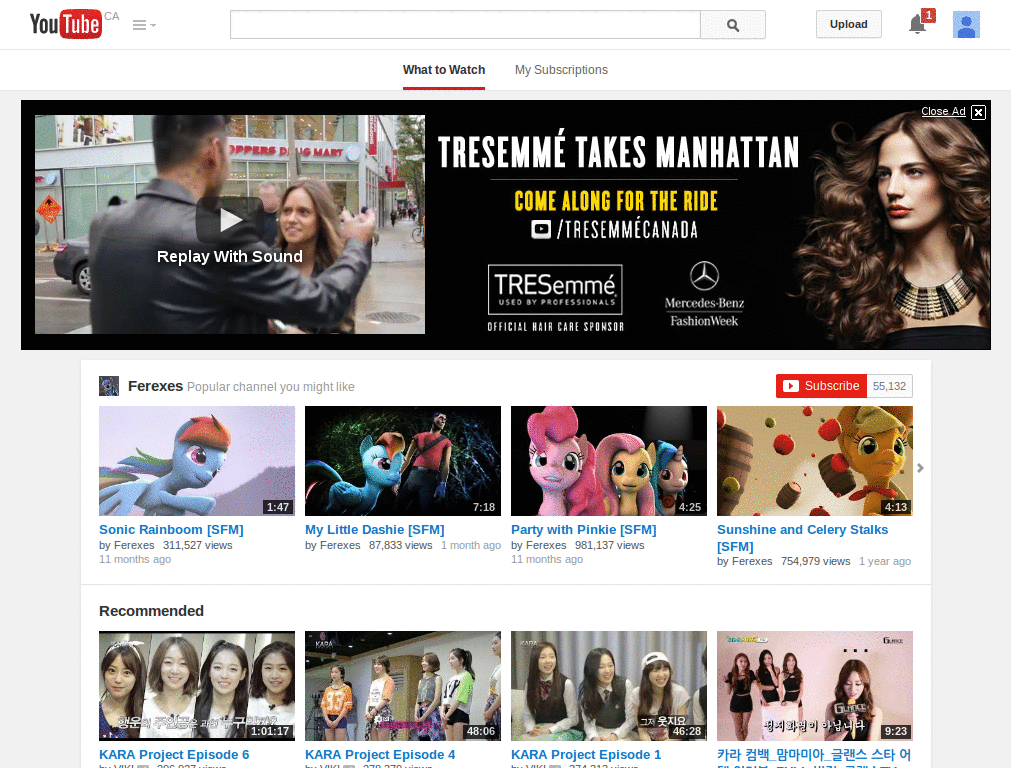Select the What to Watch tab
The image size is (1024, 768).
coord(444,70)
